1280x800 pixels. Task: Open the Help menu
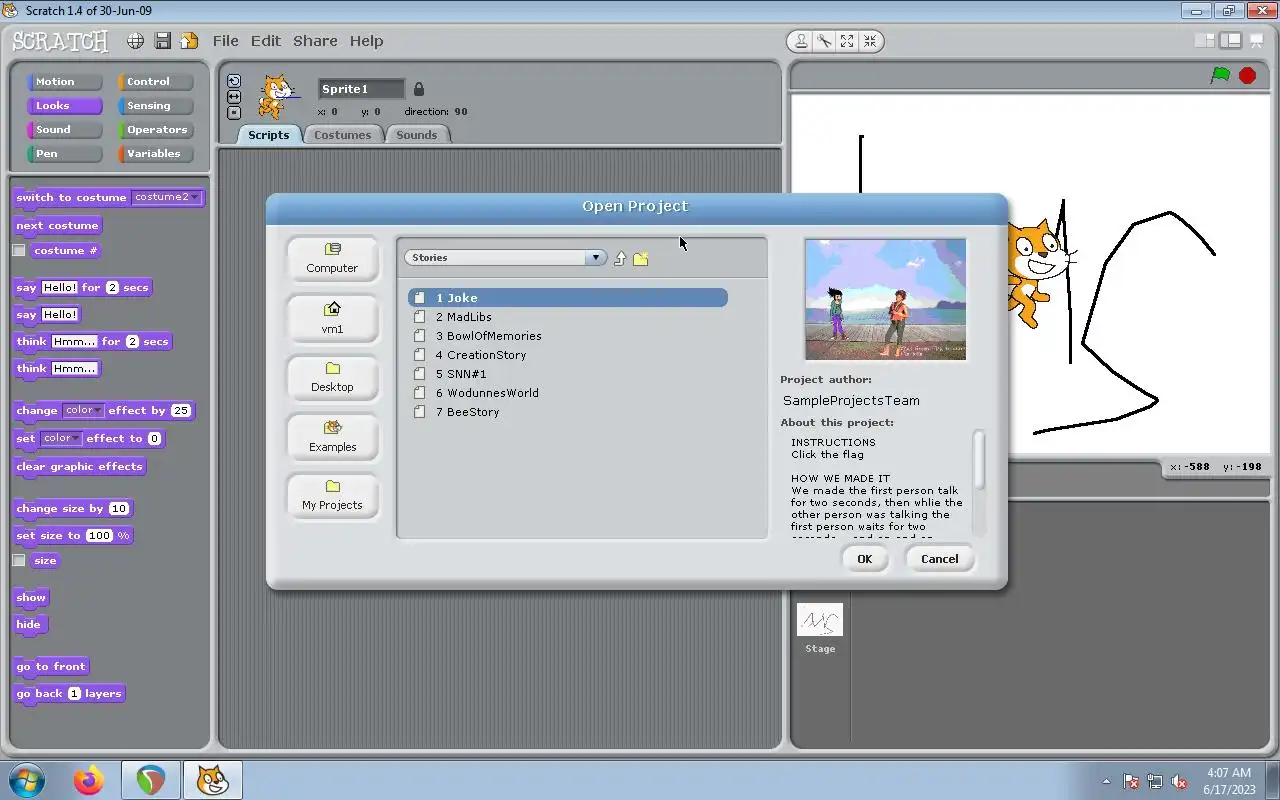coord(366,41)
